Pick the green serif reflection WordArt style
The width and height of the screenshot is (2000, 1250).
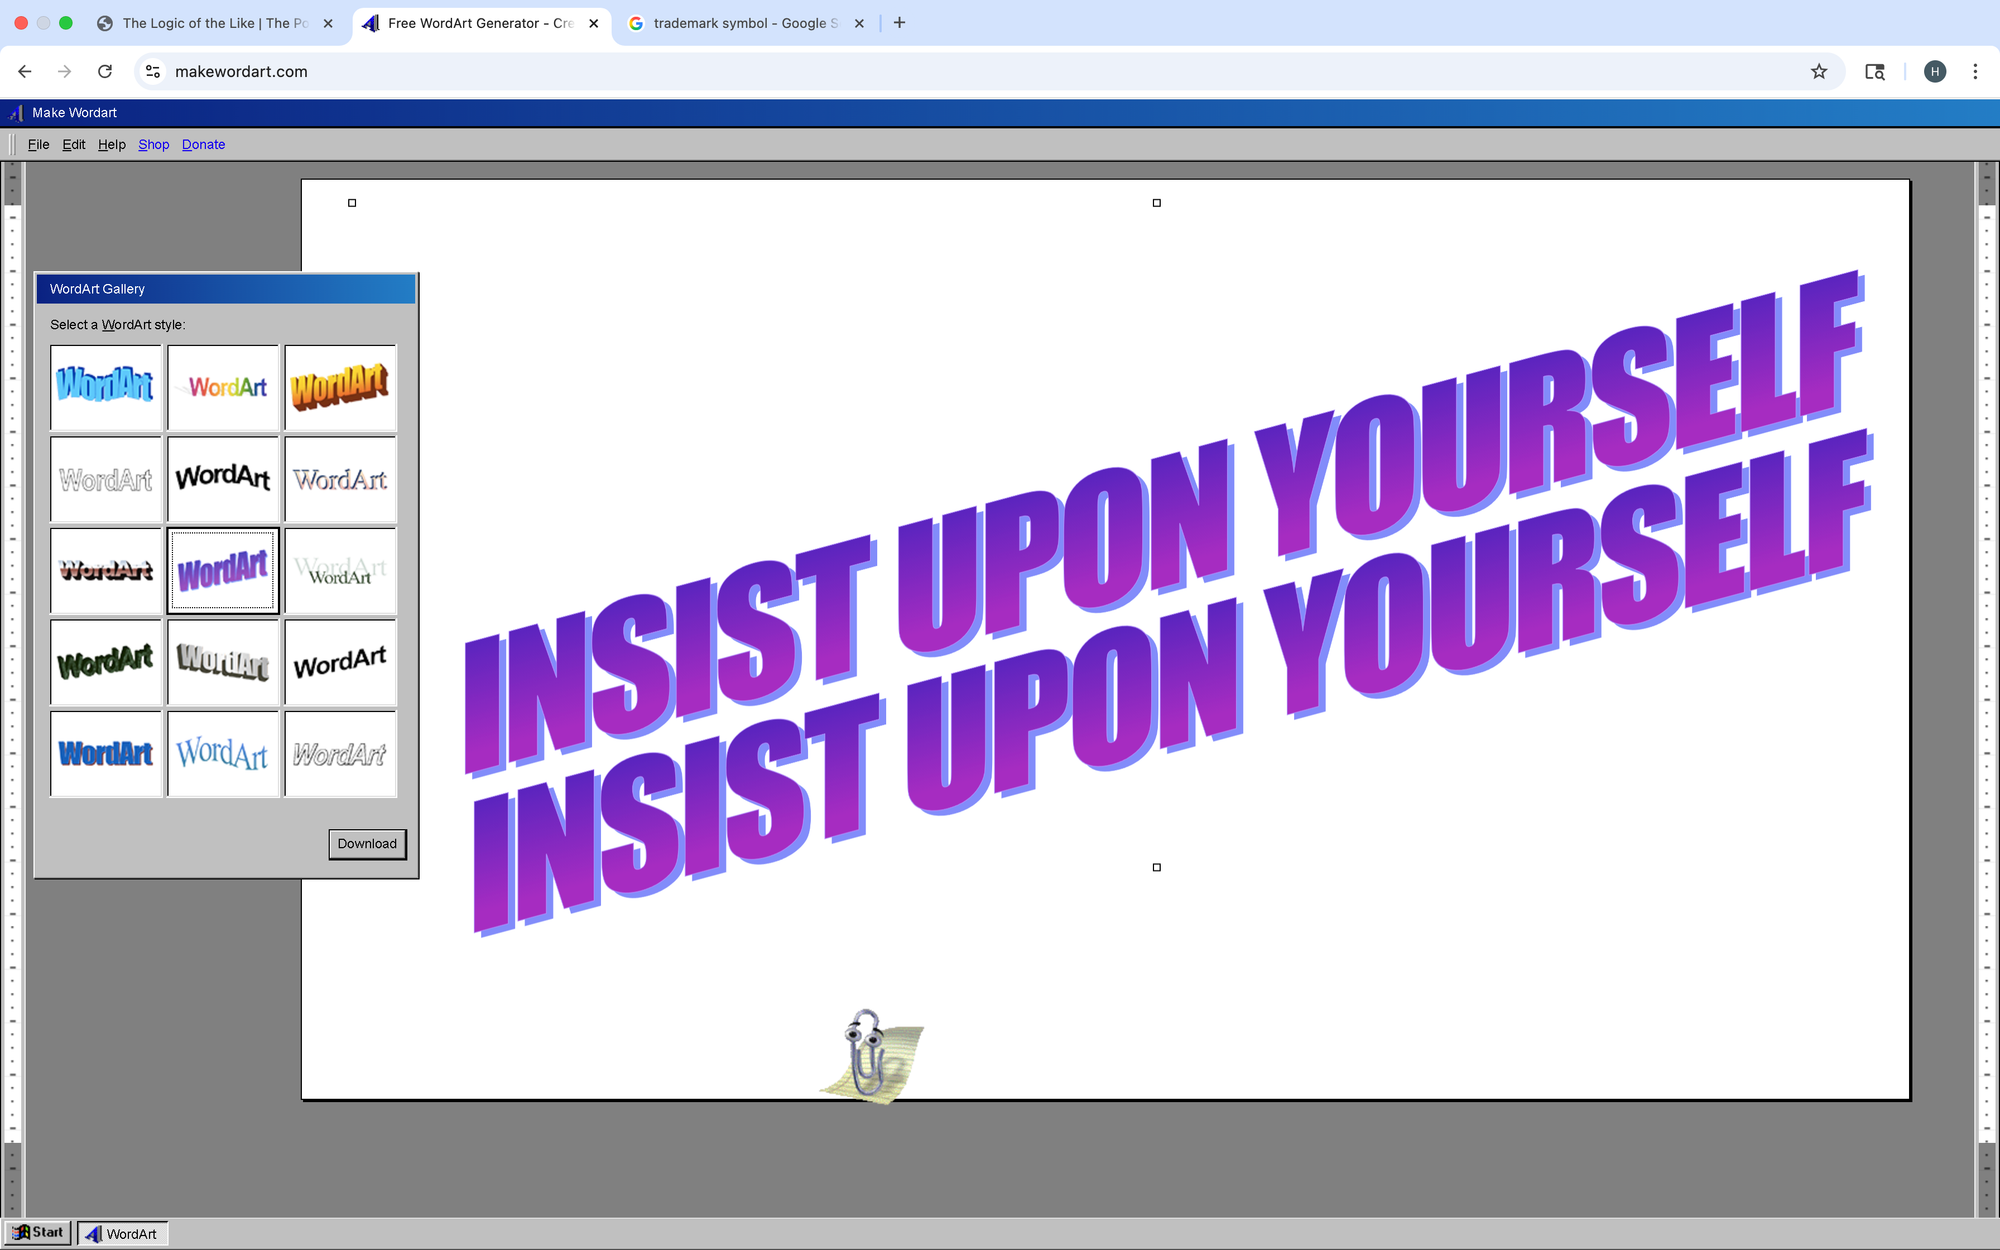(x=340, y=571)
